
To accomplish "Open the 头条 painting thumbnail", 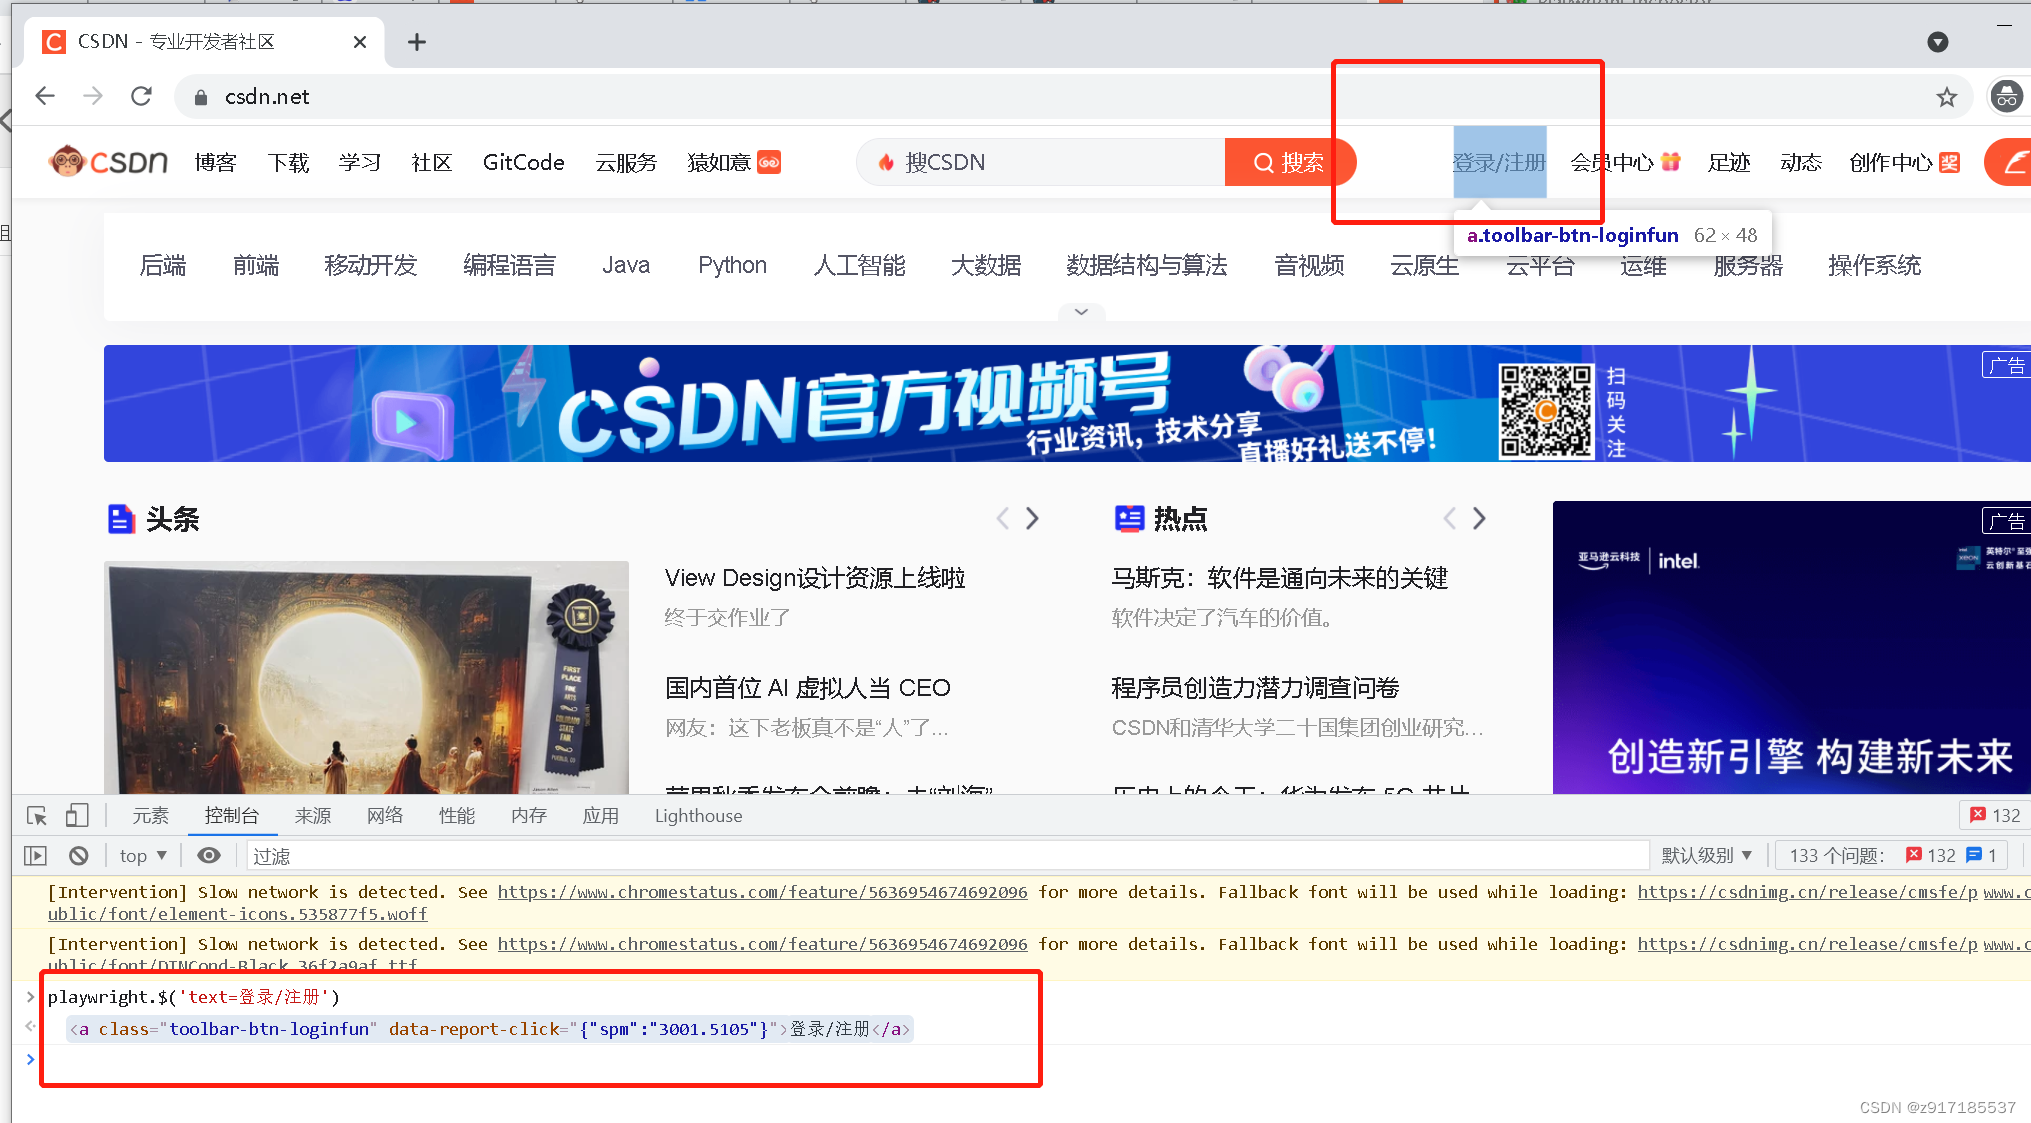I will (366, 677).
